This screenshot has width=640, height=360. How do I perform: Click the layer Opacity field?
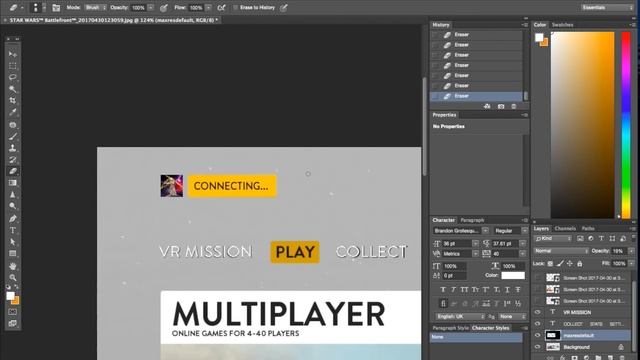coord(619,251)
